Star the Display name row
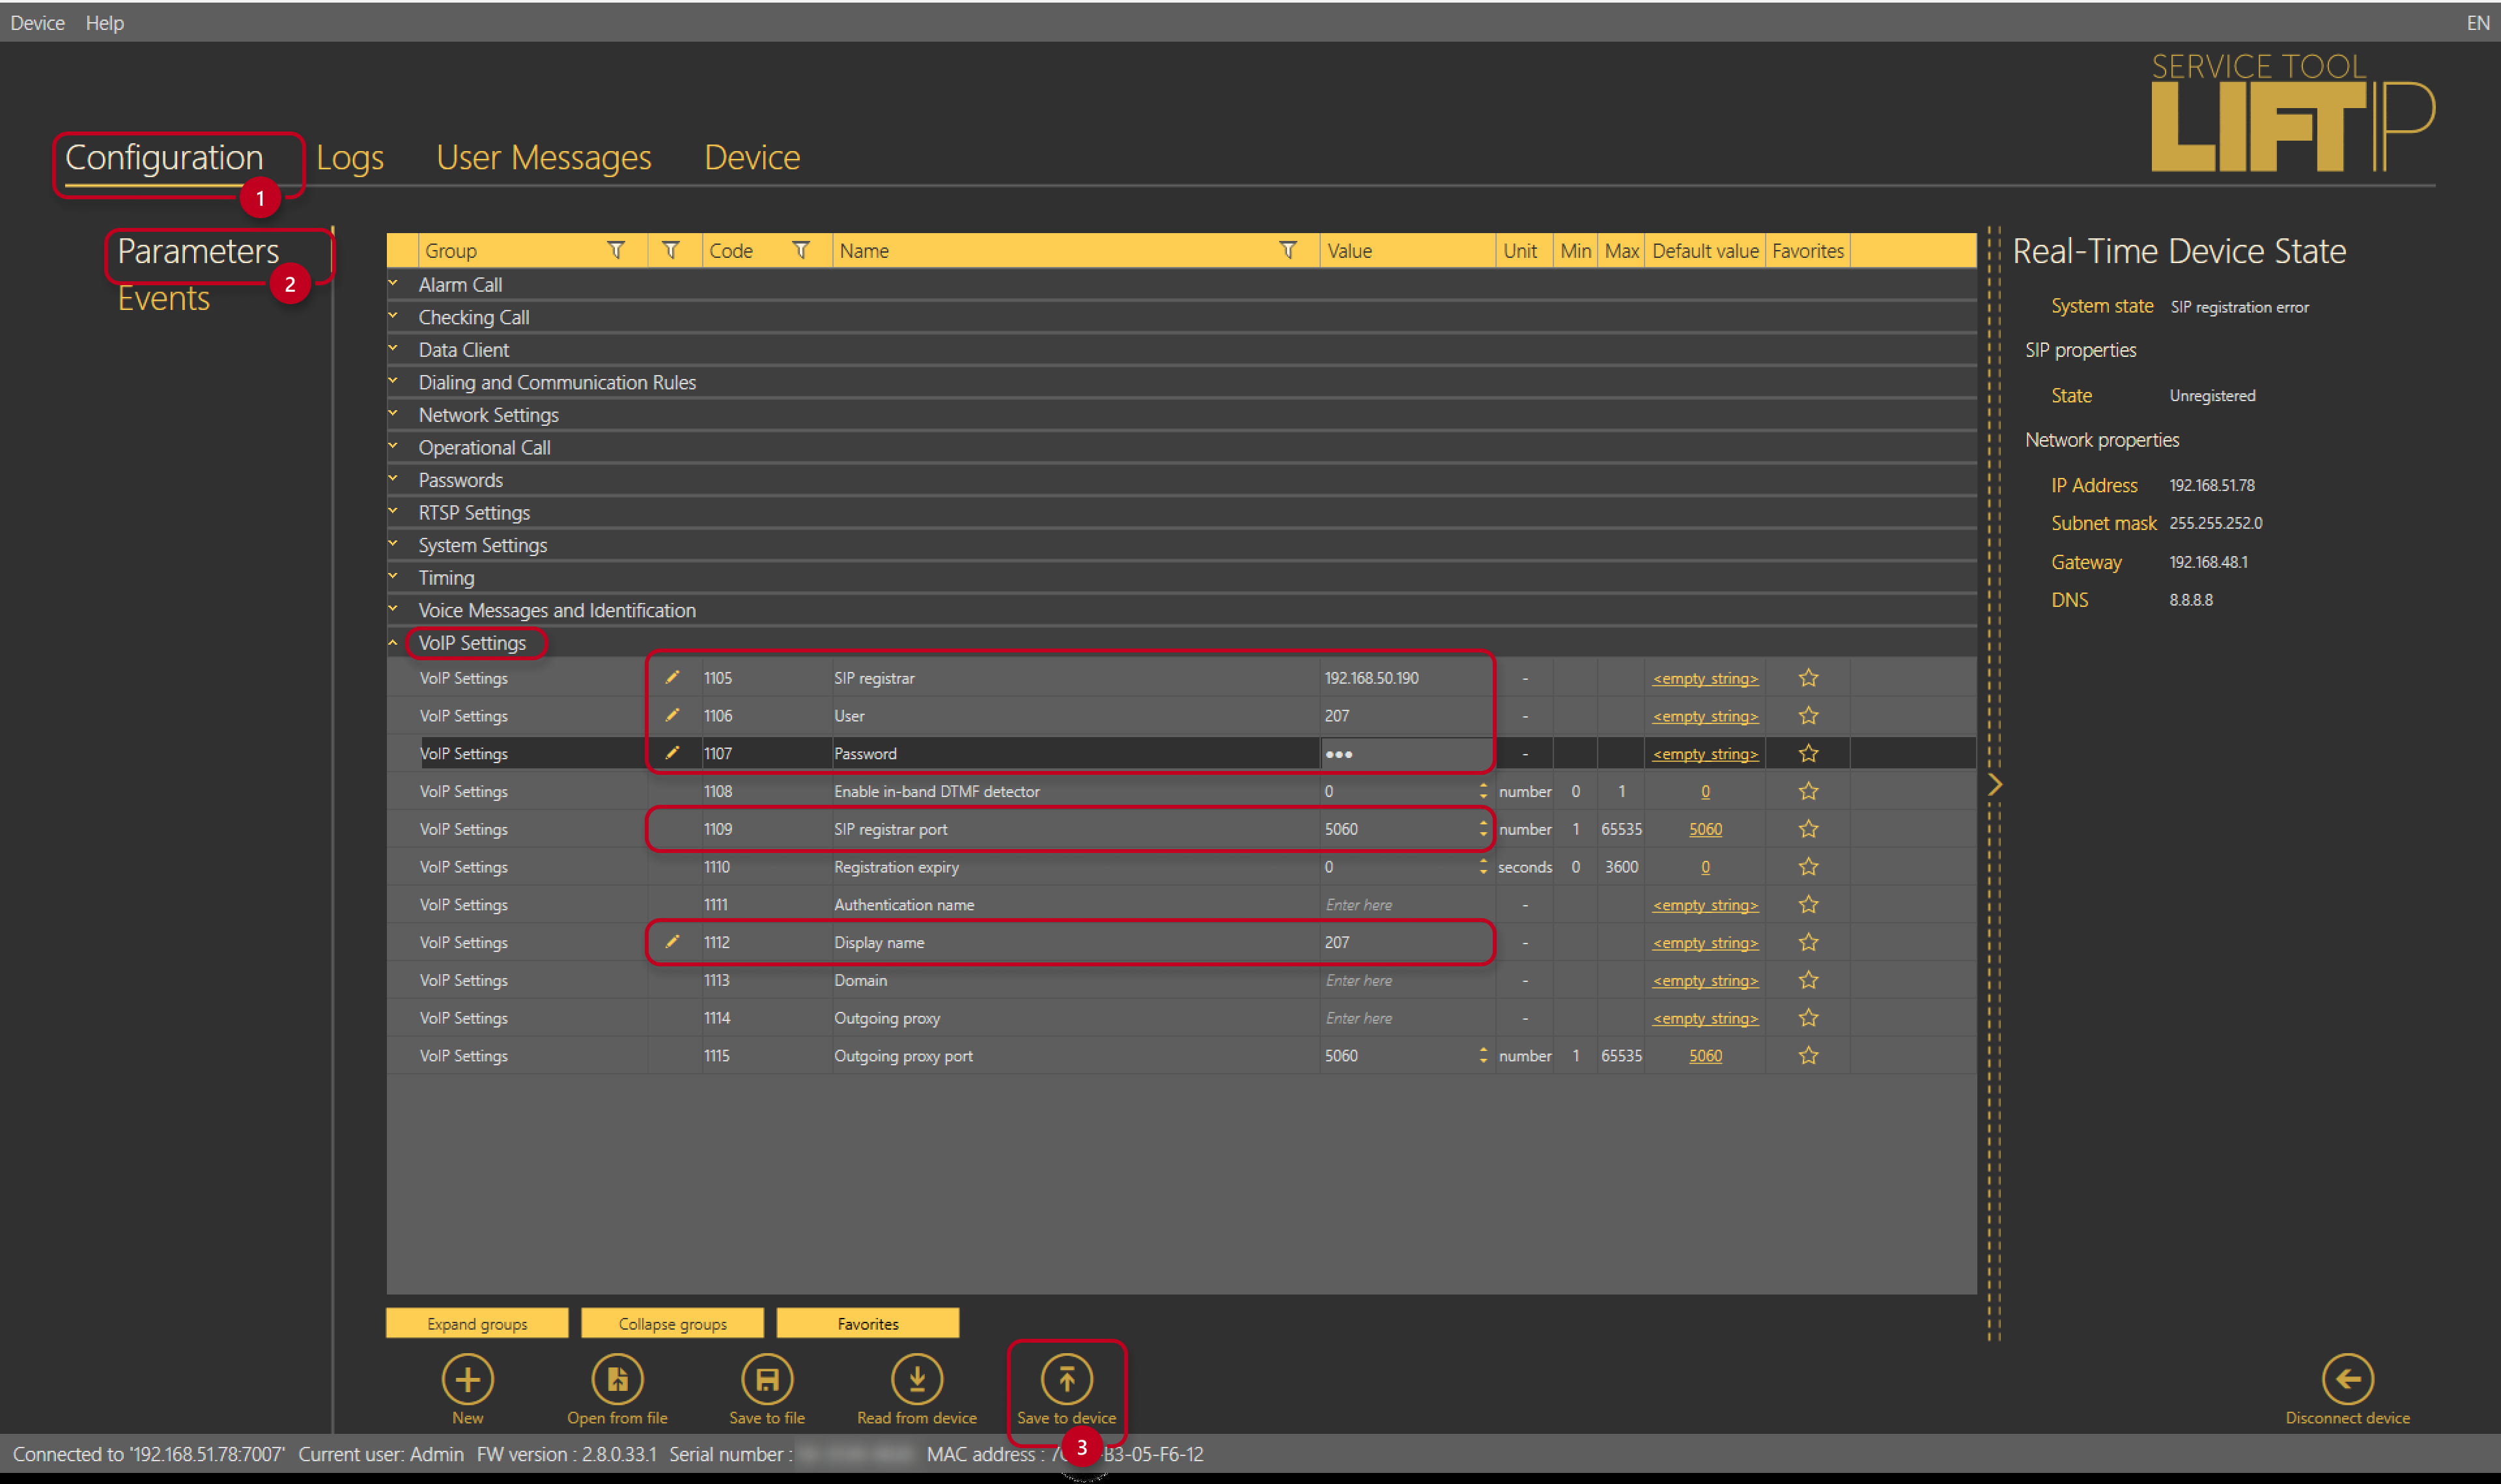The image size is (2501, 1484). 1808,942
